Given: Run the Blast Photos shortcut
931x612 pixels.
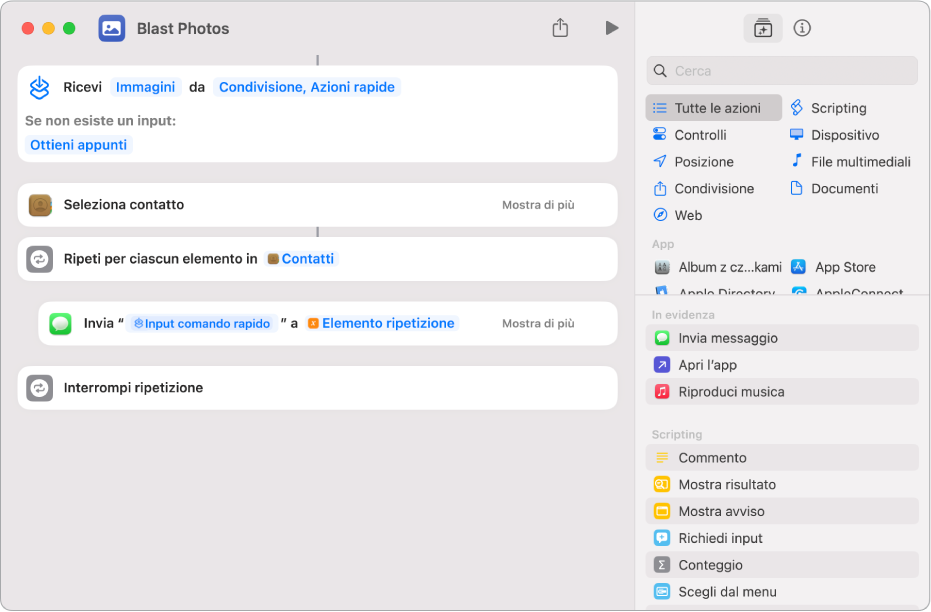Looking at the screenshot, I should click(611, 28).
